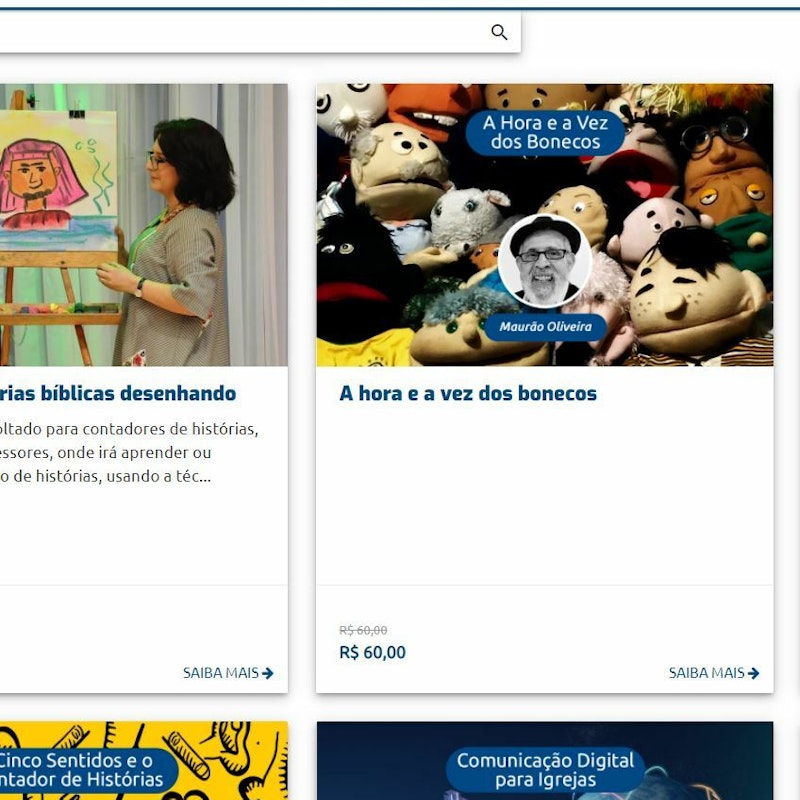This screenshot has width=800, height=800.
Task: Click the bold R$ 60,00 current price
Action: click(373, 653)
